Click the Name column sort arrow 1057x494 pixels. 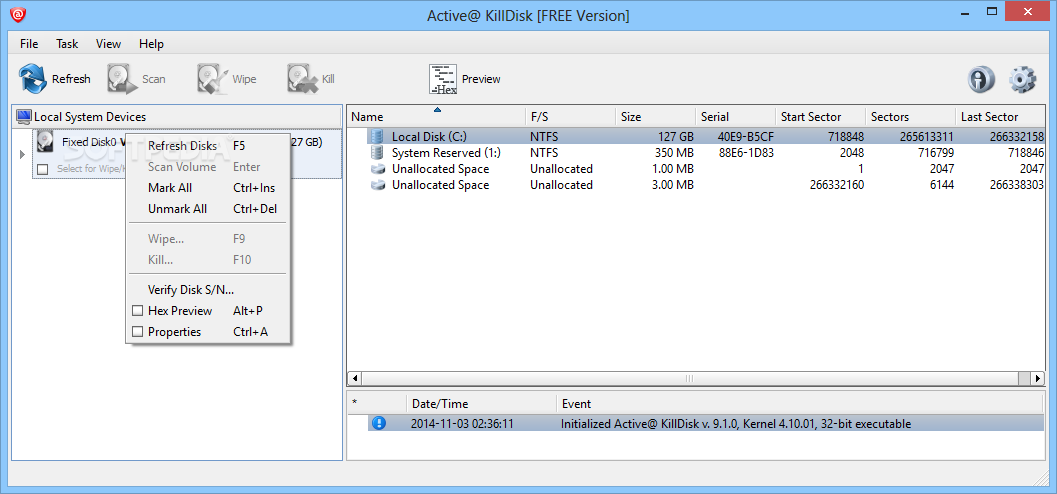pos(437,109)
